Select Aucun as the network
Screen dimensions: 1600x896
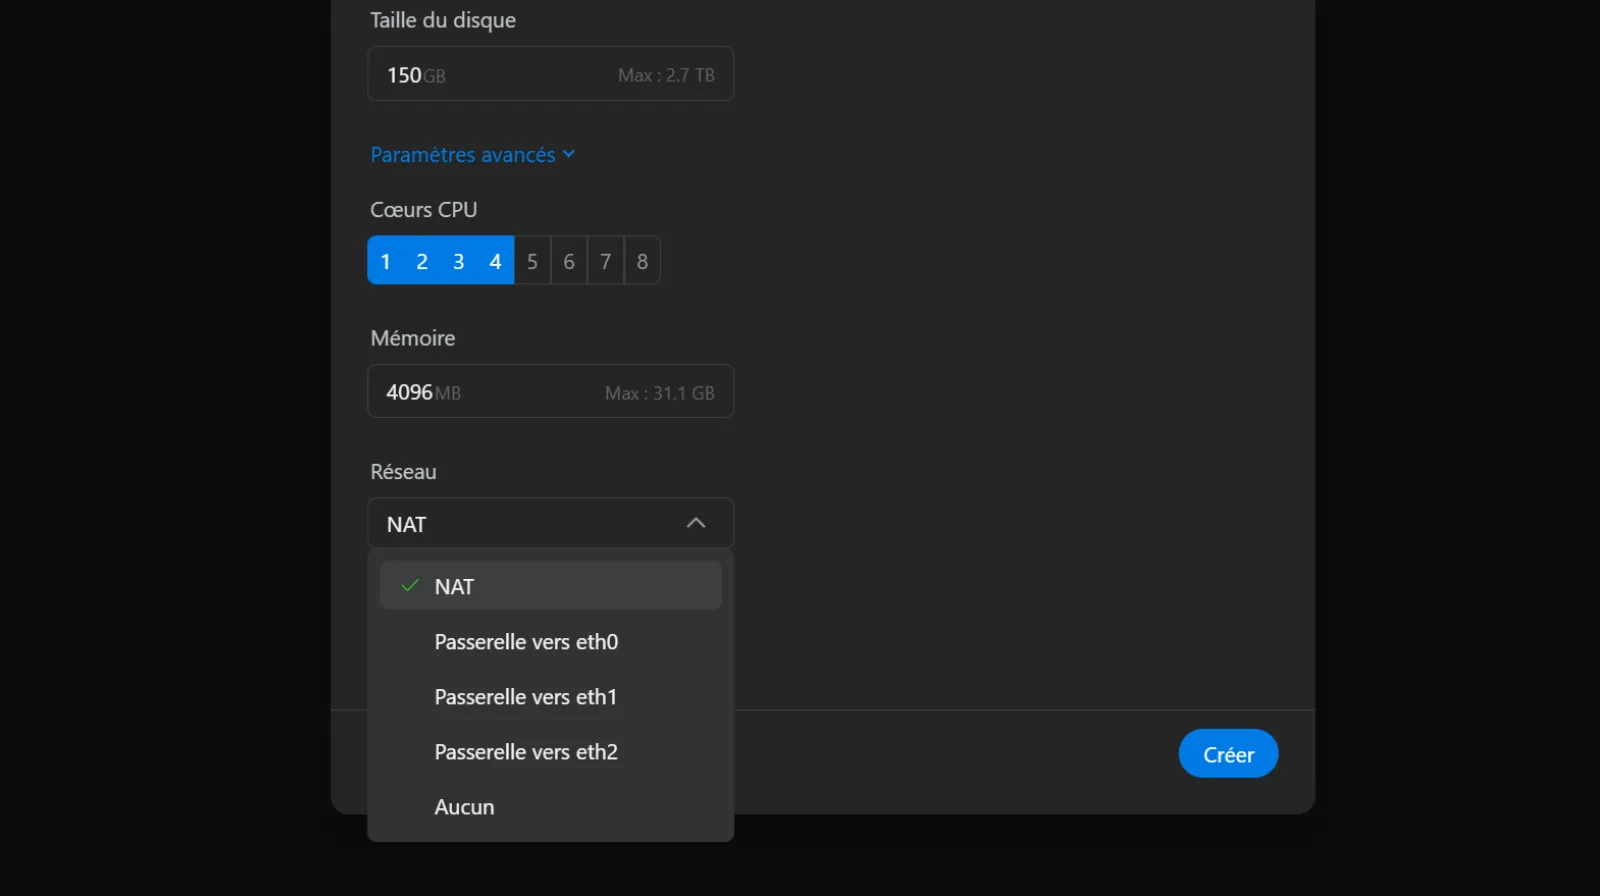coord(465,807)
